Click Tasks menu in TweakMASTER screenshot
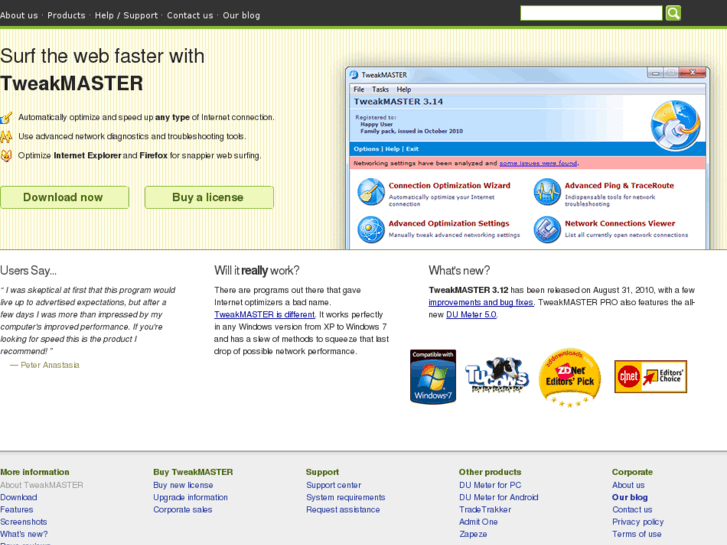Screen dimensions: 727x545 tap(380, 90)
